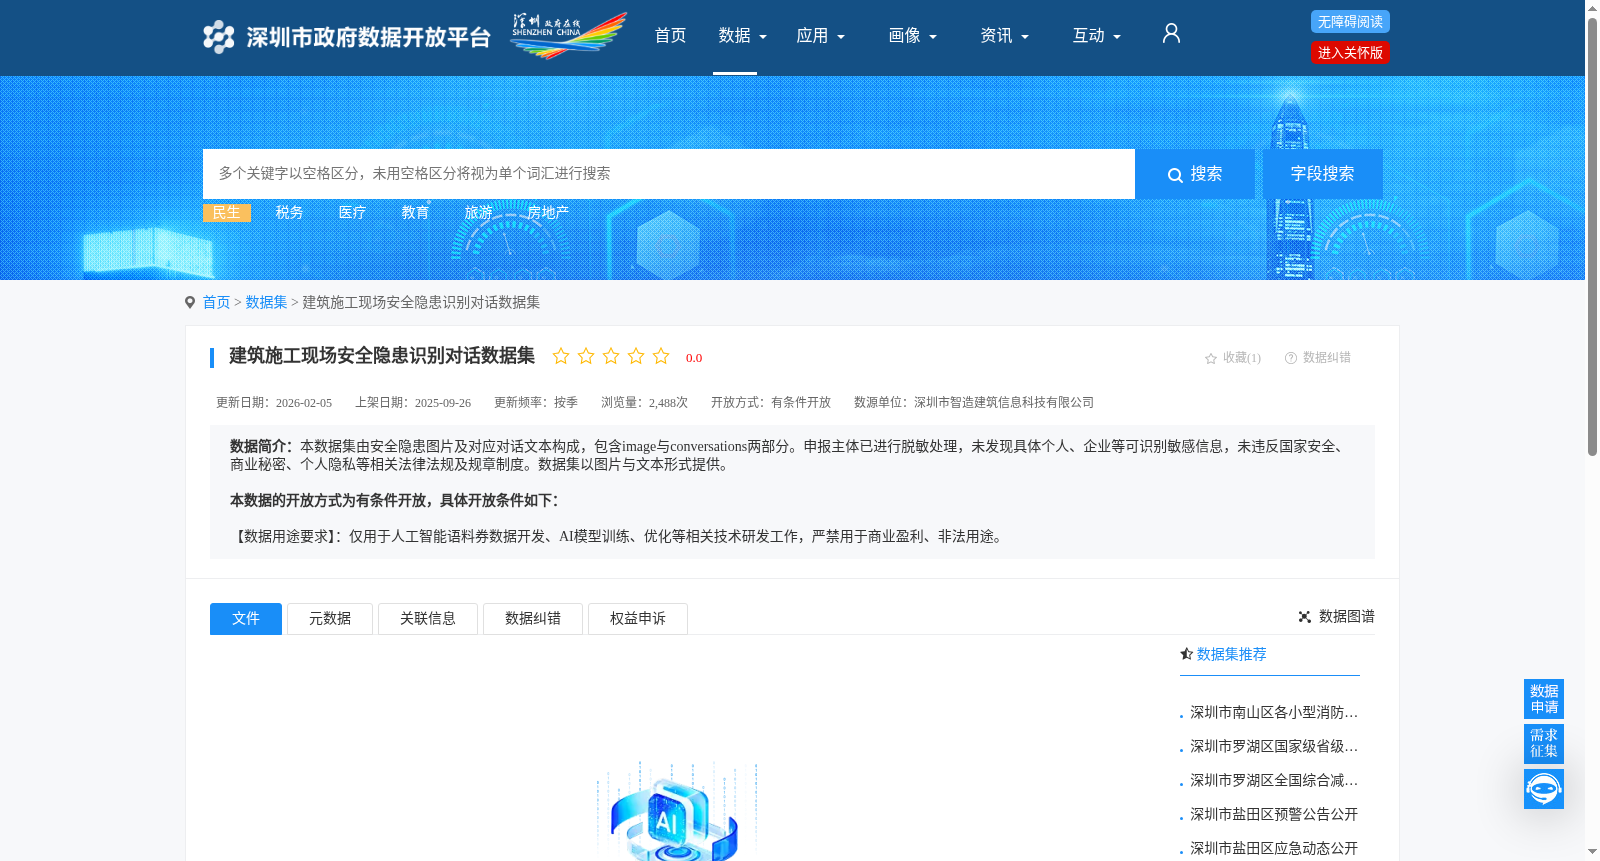Open 深圳市罗湖区国家级省级… recommendation
This screenshot has height=861, width=1600.
1274,747
